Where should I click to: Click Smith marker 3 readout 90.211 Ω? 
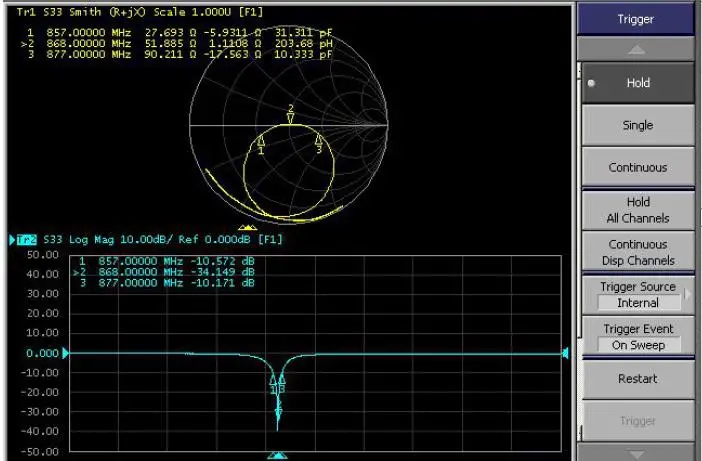(170, 54)
